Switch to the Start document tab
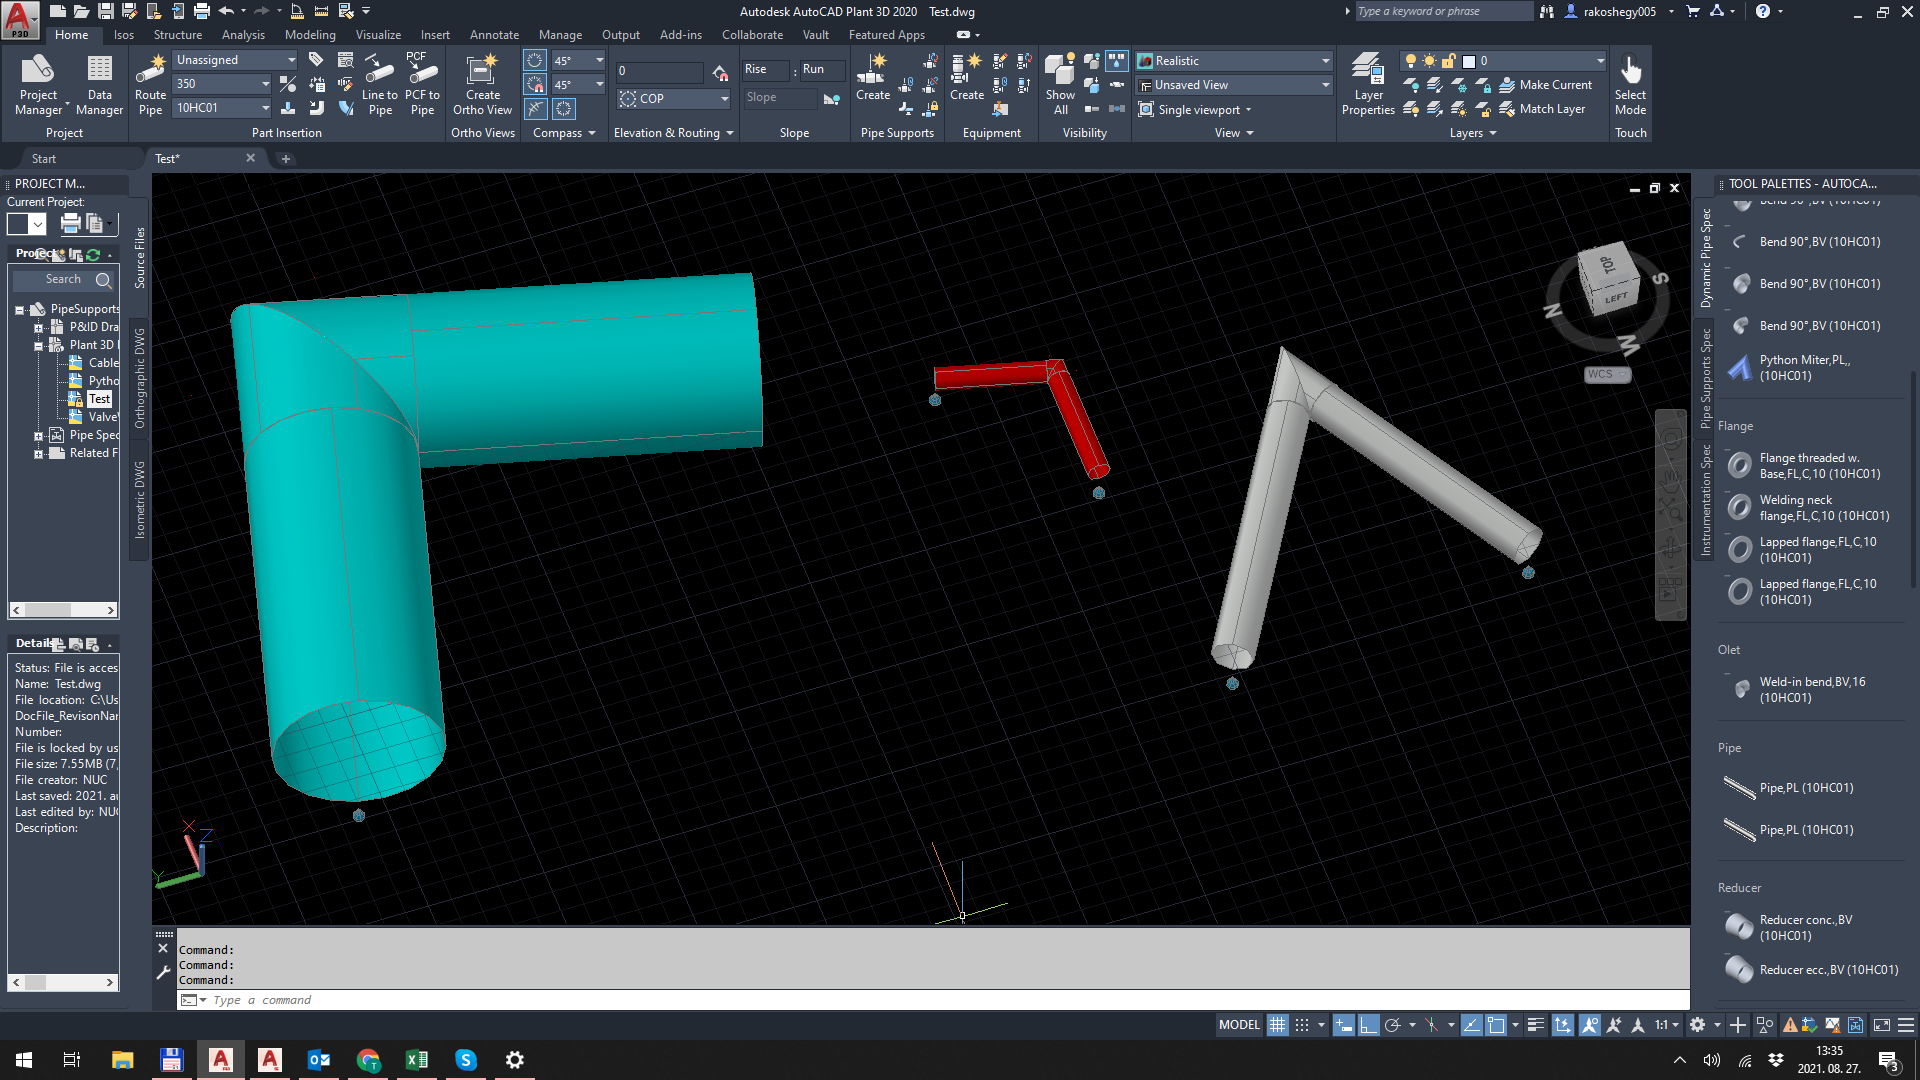This screenshot has width=1920, height=1080. (44, 159)
